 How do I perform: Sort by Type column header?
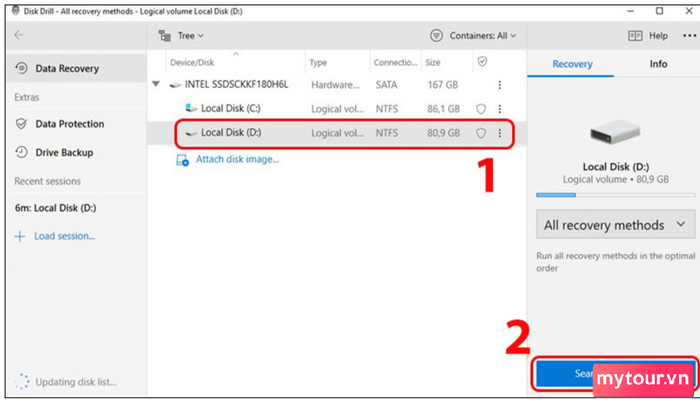point(318,63)
